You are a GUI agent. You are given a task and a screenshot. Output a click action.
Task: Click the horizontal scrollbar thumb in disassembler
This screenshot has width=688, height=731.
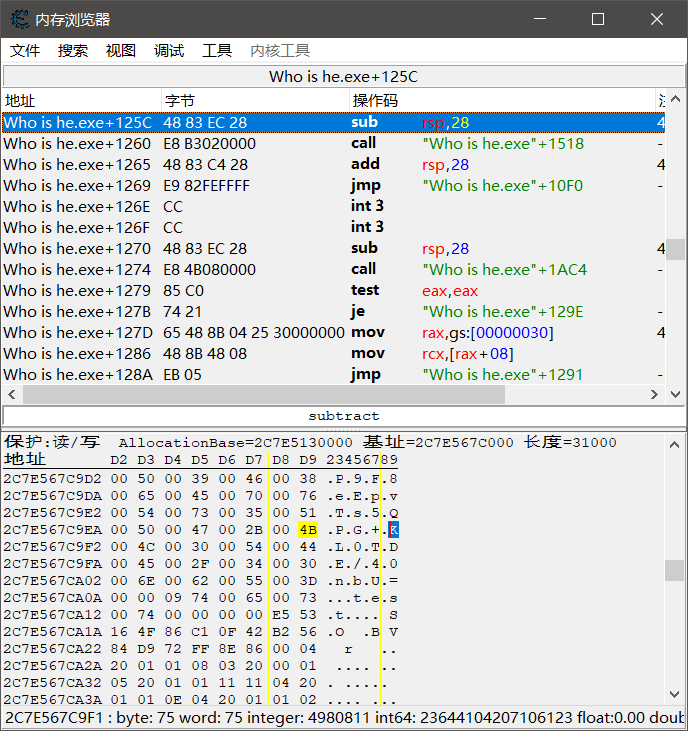click(x=264, y=395)
